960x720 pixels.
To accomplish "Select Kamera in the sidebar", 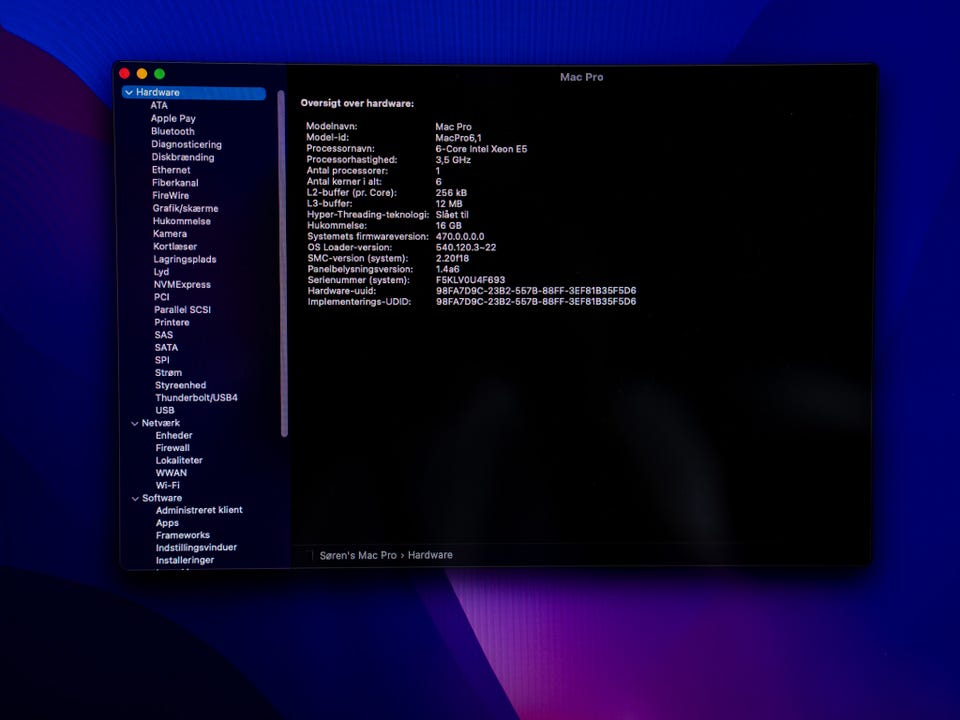I will pyautogui.click(x=170, y=234).
